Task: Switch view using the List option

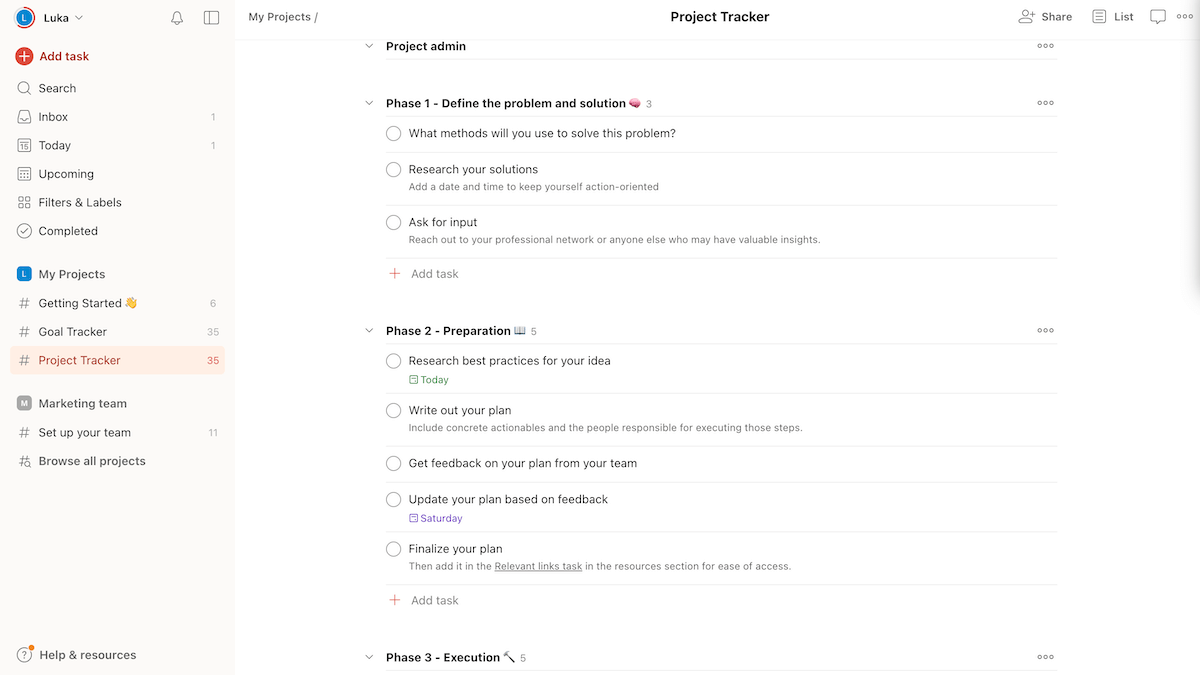Action: click(x=1112, y=16)
